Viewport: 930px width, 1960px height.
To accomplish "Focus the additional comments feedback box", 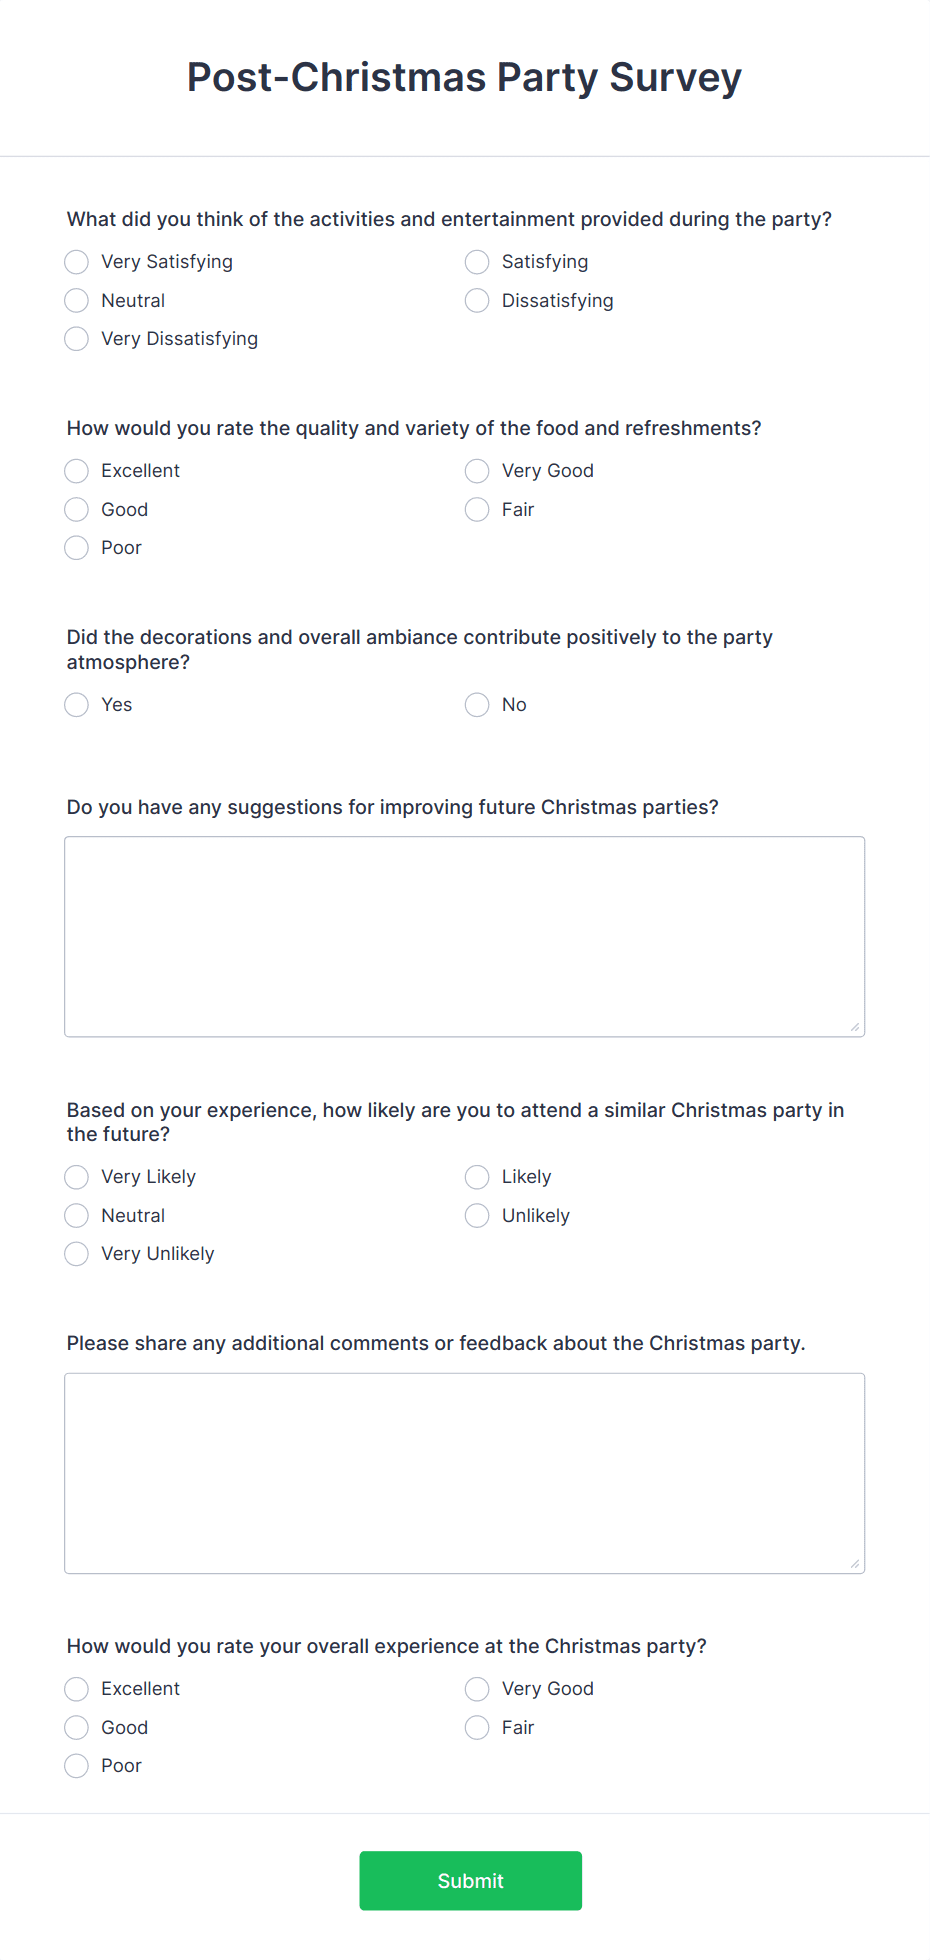I will (x=464, y=1470).
